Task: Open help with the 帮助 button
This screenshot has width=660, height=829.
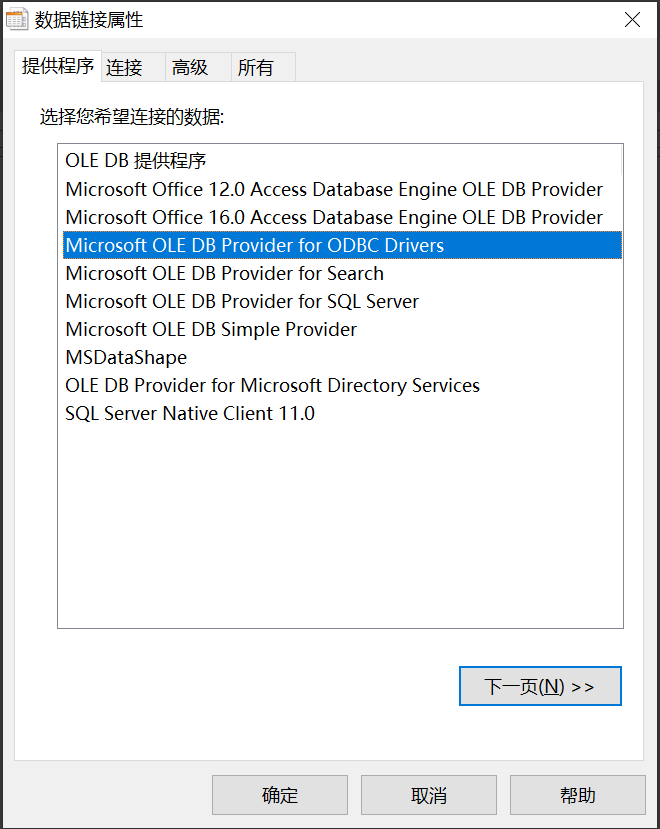Action: point(578,795)
